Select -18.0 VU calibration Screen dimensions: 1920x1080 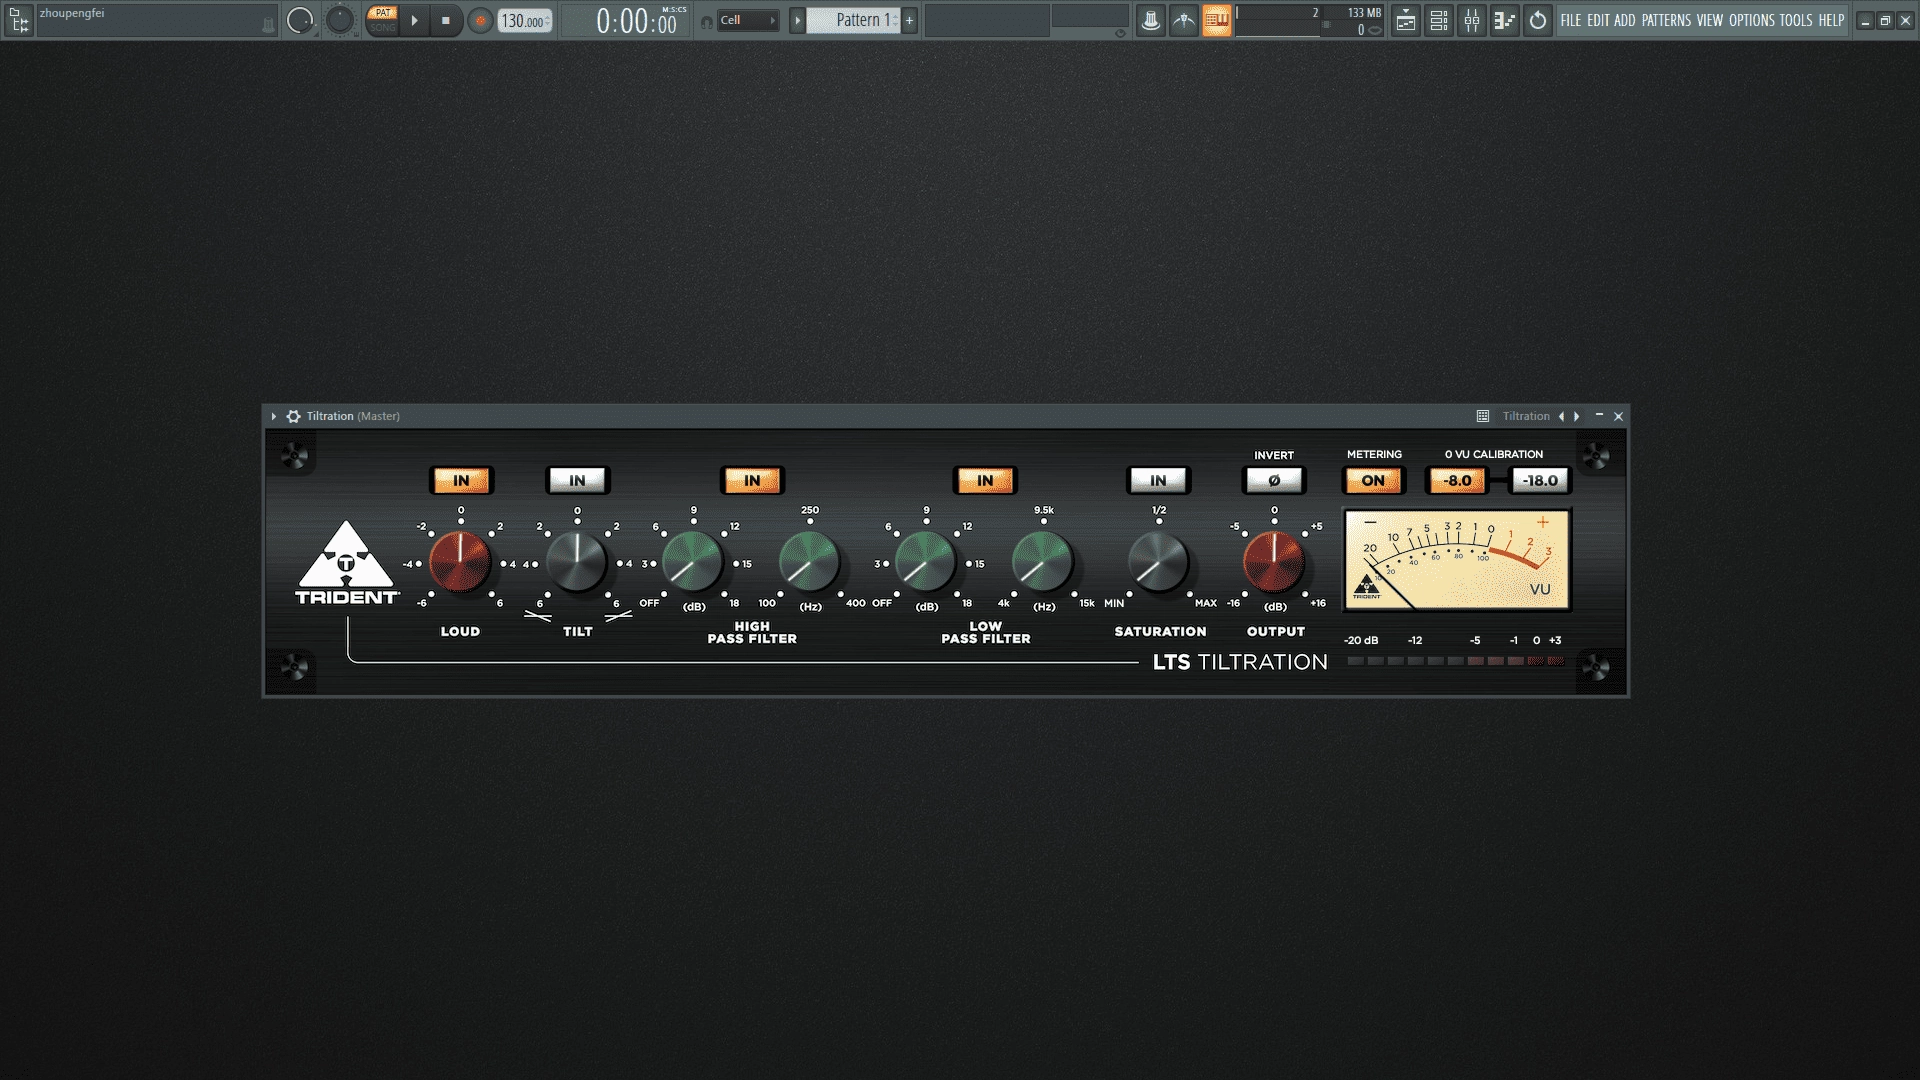[x=1540, y=481]
